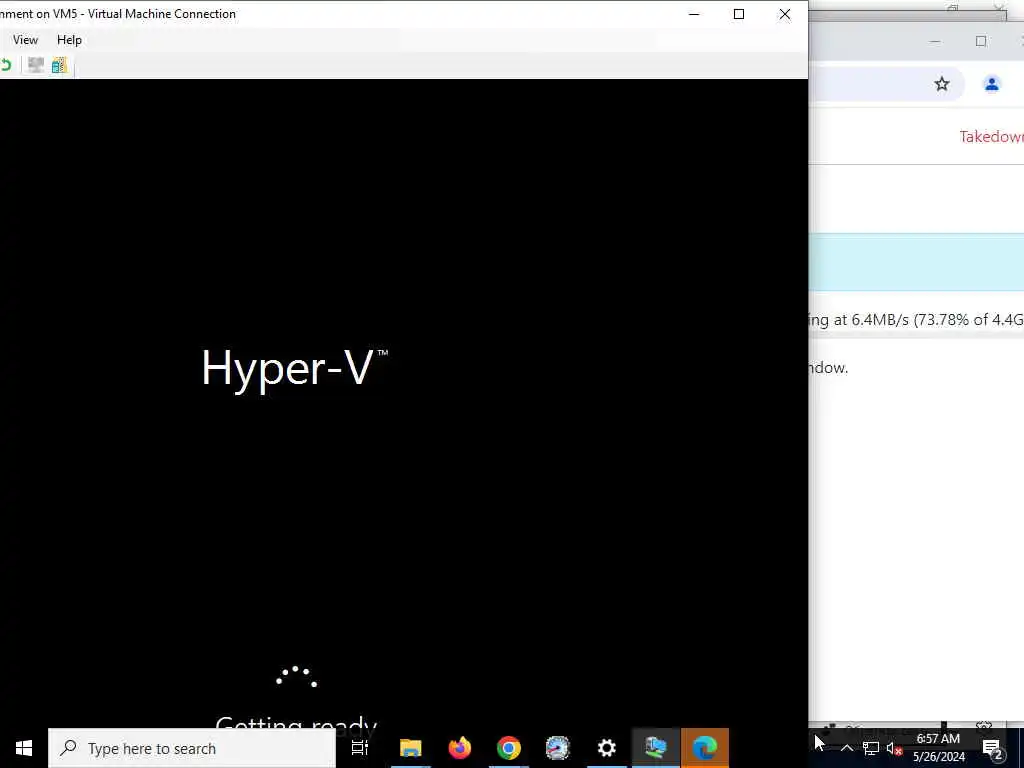Open the Windows Start menu
The width and height of the screenshot is (1024, 768).
click(x=24, y=748)
